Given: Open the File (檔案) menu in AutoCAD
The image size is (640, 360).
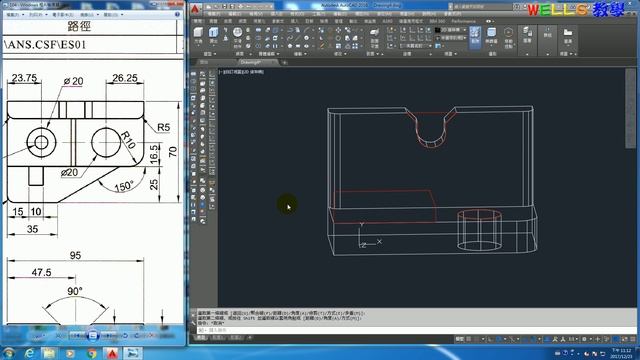Looking at the screenshot, I should click(x=213, y=14).
